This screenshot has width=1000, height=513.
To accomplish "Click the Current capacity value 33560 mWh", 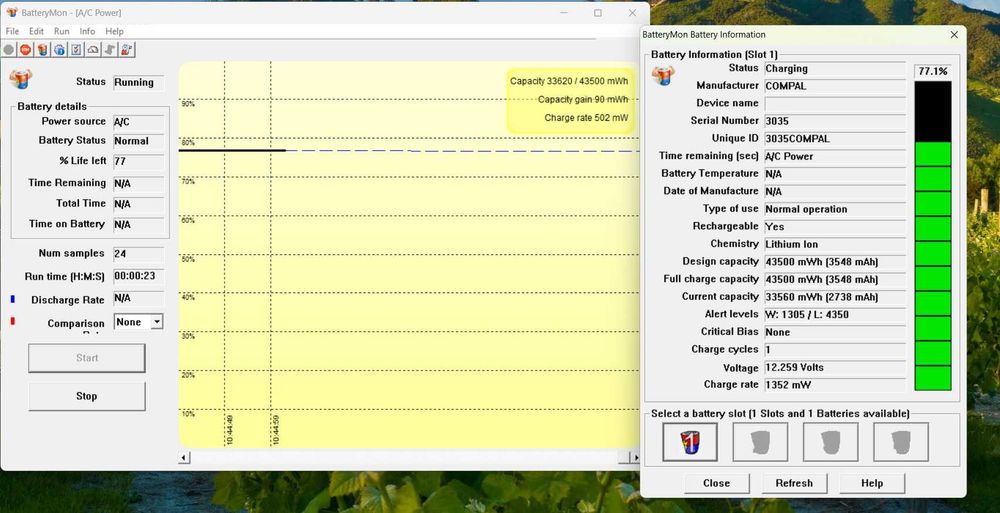I will coord(835,297).
